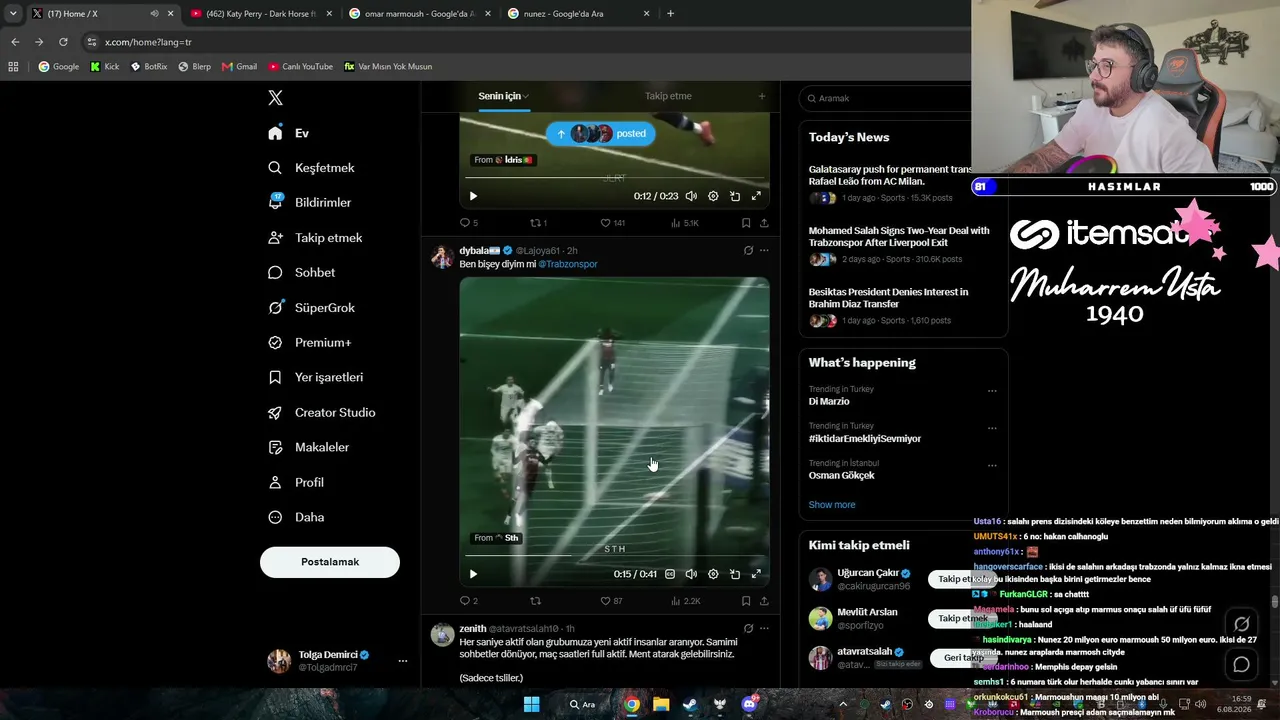
Task: Repost the post with 1 repost
Action: point(538,223)
